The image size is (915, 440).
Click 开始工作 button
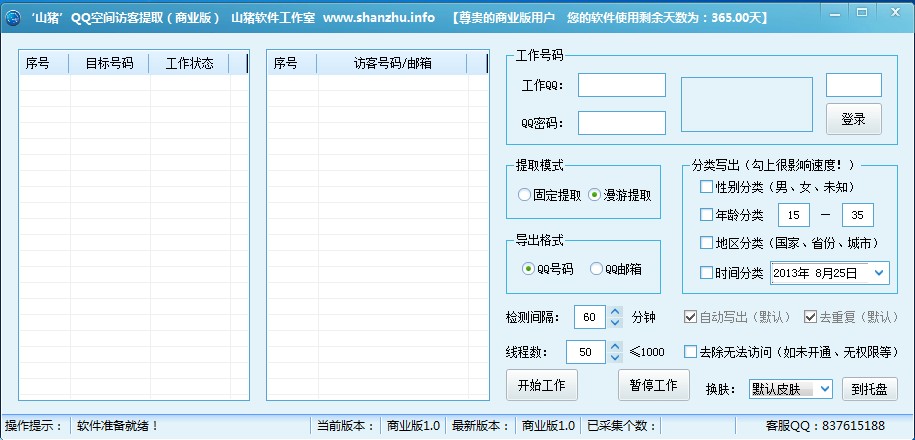[x=542, y=385]
